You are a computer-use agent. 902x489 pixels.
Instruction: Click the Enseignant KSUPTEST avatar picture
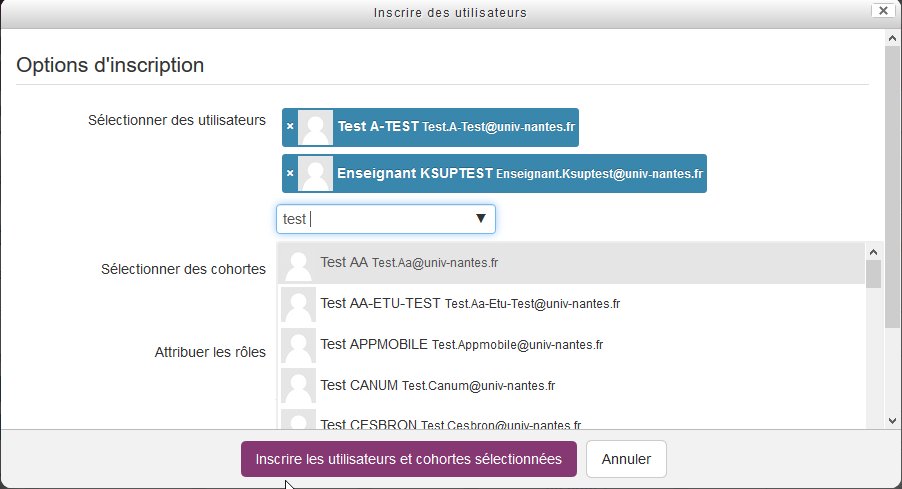[x=316, y=173]
